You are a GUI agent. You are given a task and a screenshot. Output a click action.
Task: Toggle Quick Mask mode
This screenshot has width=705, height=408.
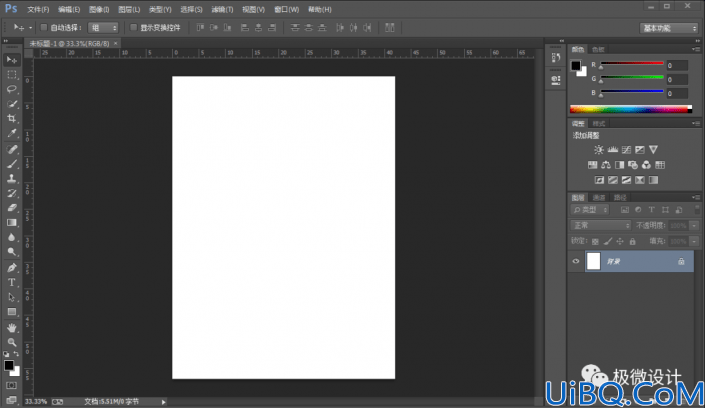click(12, 386)
